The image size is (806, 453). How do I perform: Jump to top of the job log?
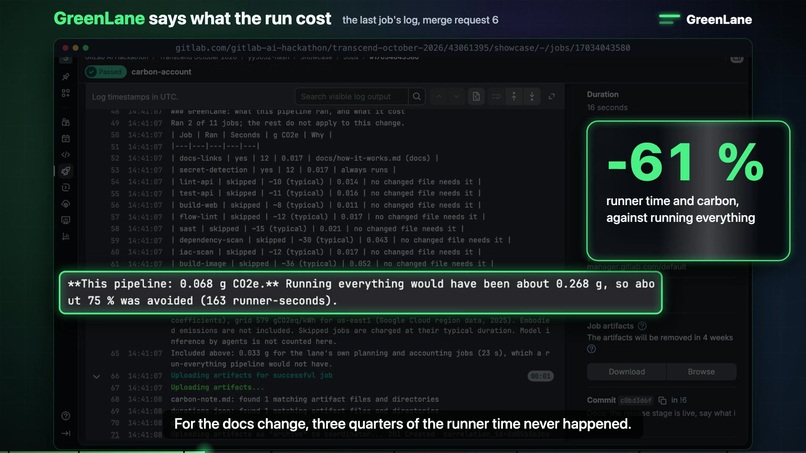click(514, 97)
